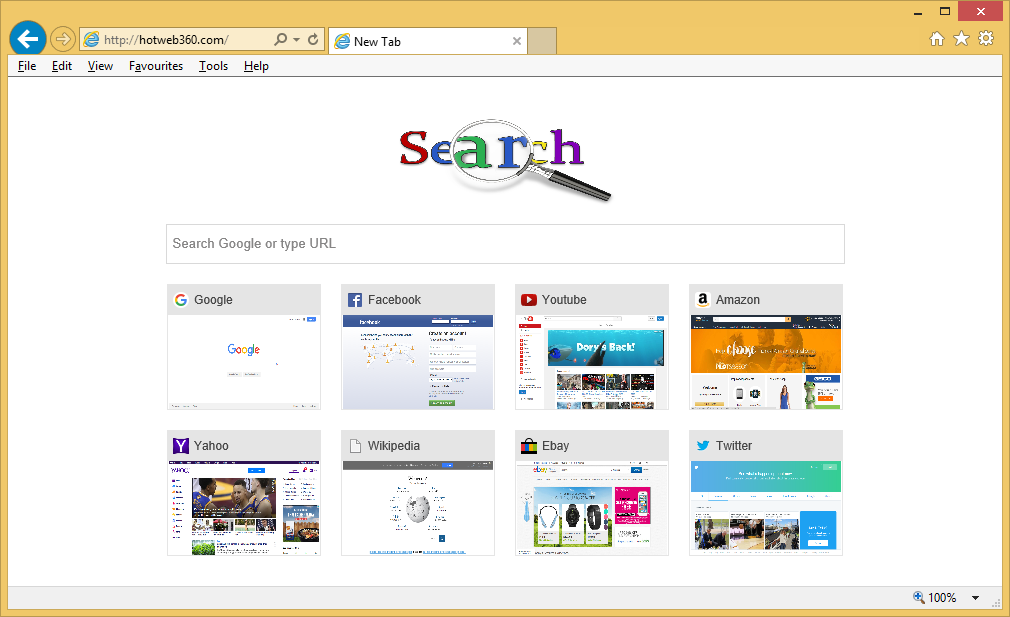Viewport: 1010px width, 617px height.
Task: Maximize the browser window
Action: tap(945, 11)
